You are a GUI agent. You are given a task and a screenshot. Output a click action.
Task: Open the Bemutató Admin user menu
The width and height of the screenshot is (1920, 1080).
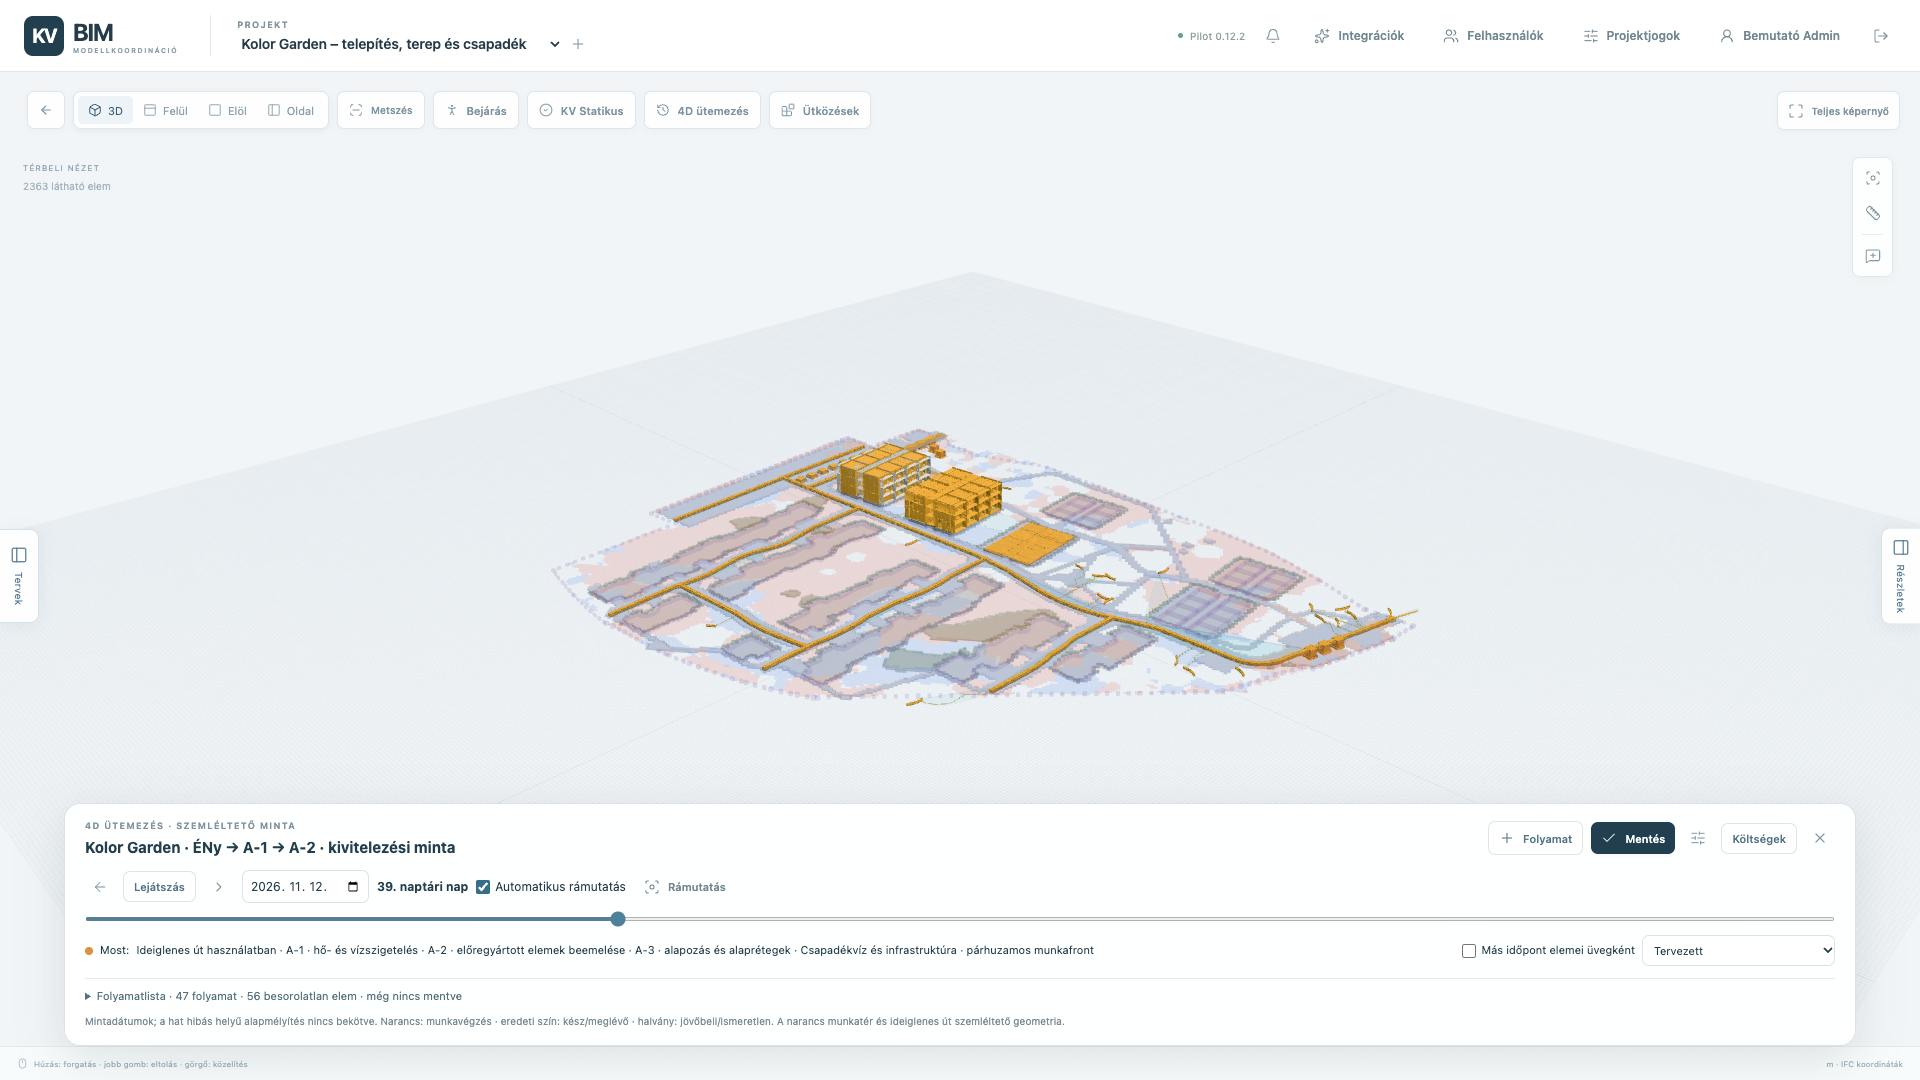1780,36
